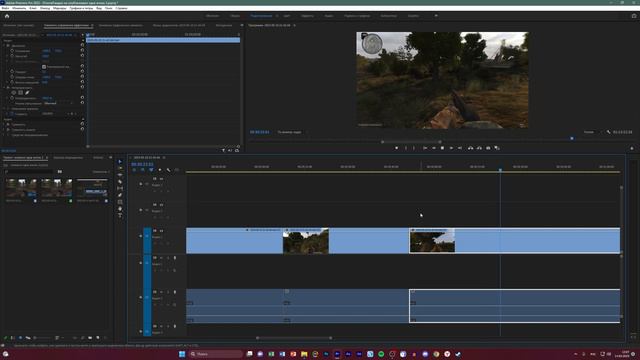Expand the Panner audio effect

click(x=4, y=135)
